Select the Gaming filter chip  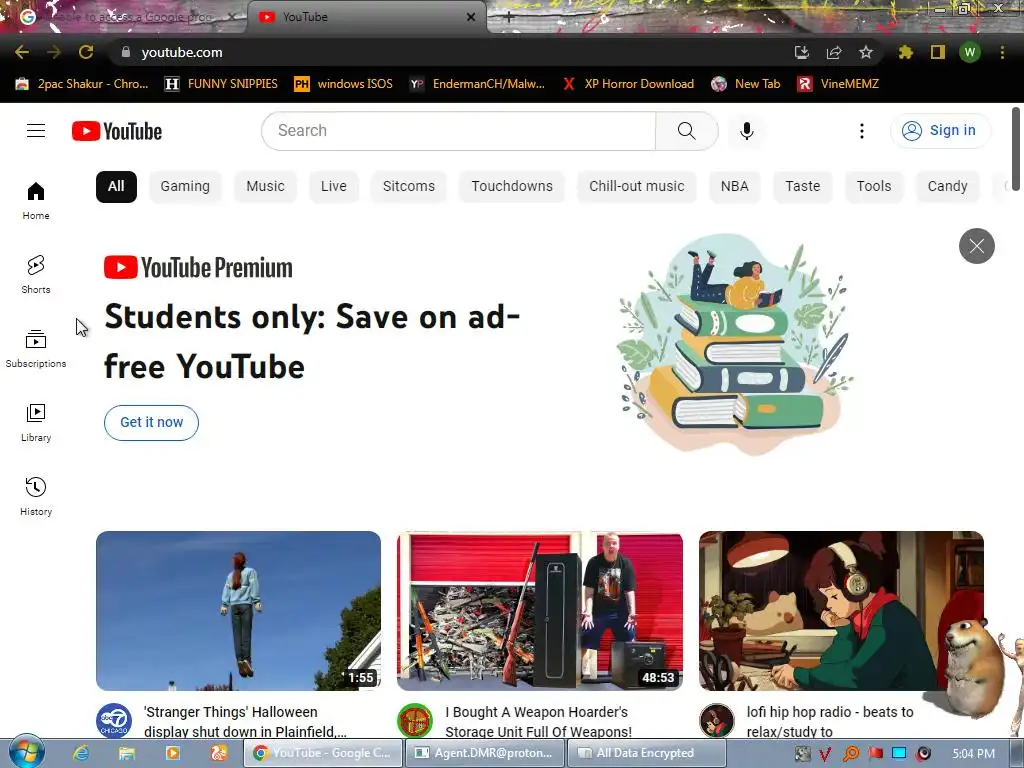click(x=185, y=186)
